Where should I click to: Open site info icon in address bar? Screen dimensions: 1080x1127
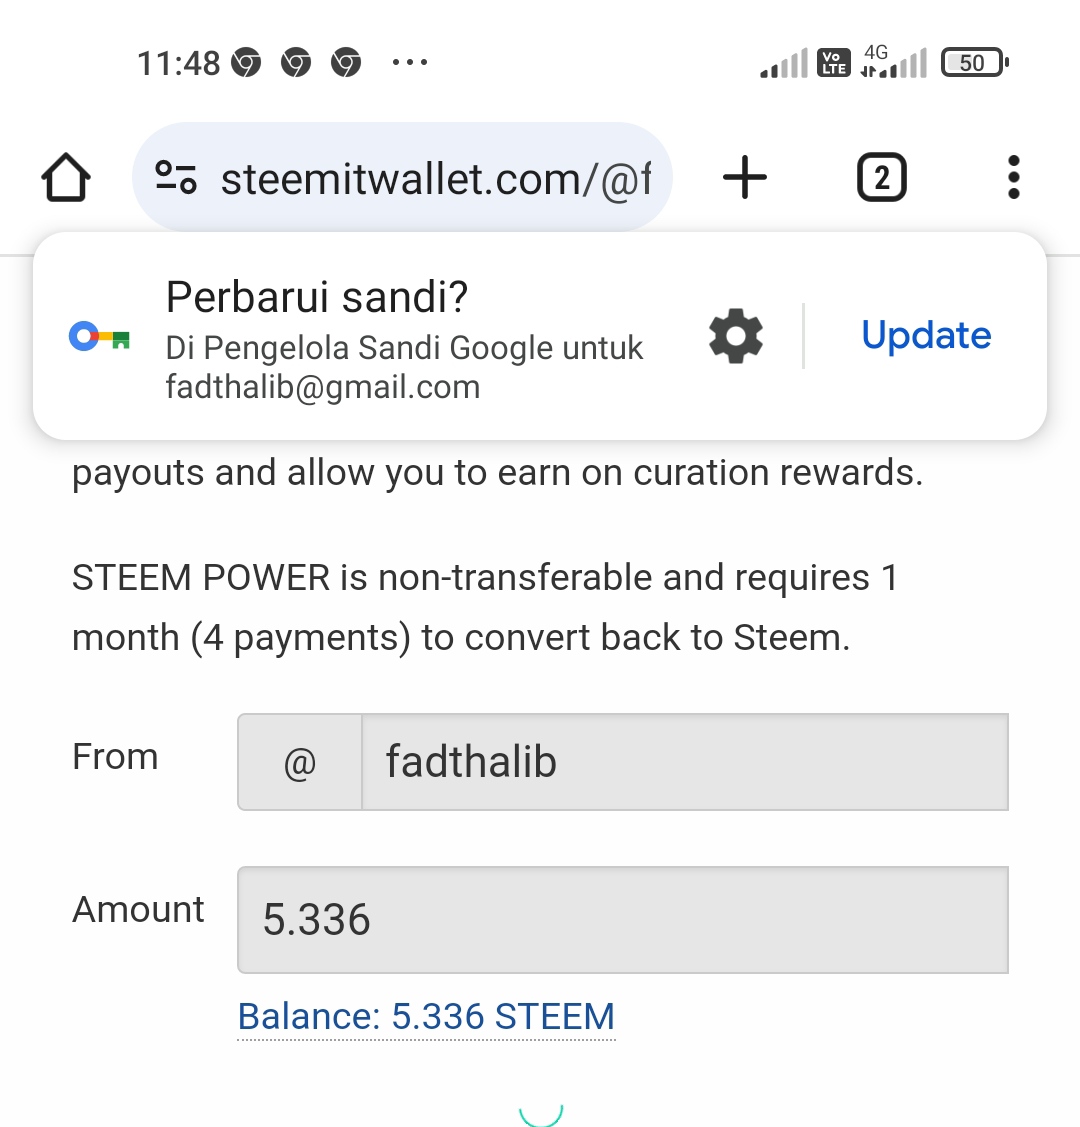pyautogui.click(x=176, y=179)
